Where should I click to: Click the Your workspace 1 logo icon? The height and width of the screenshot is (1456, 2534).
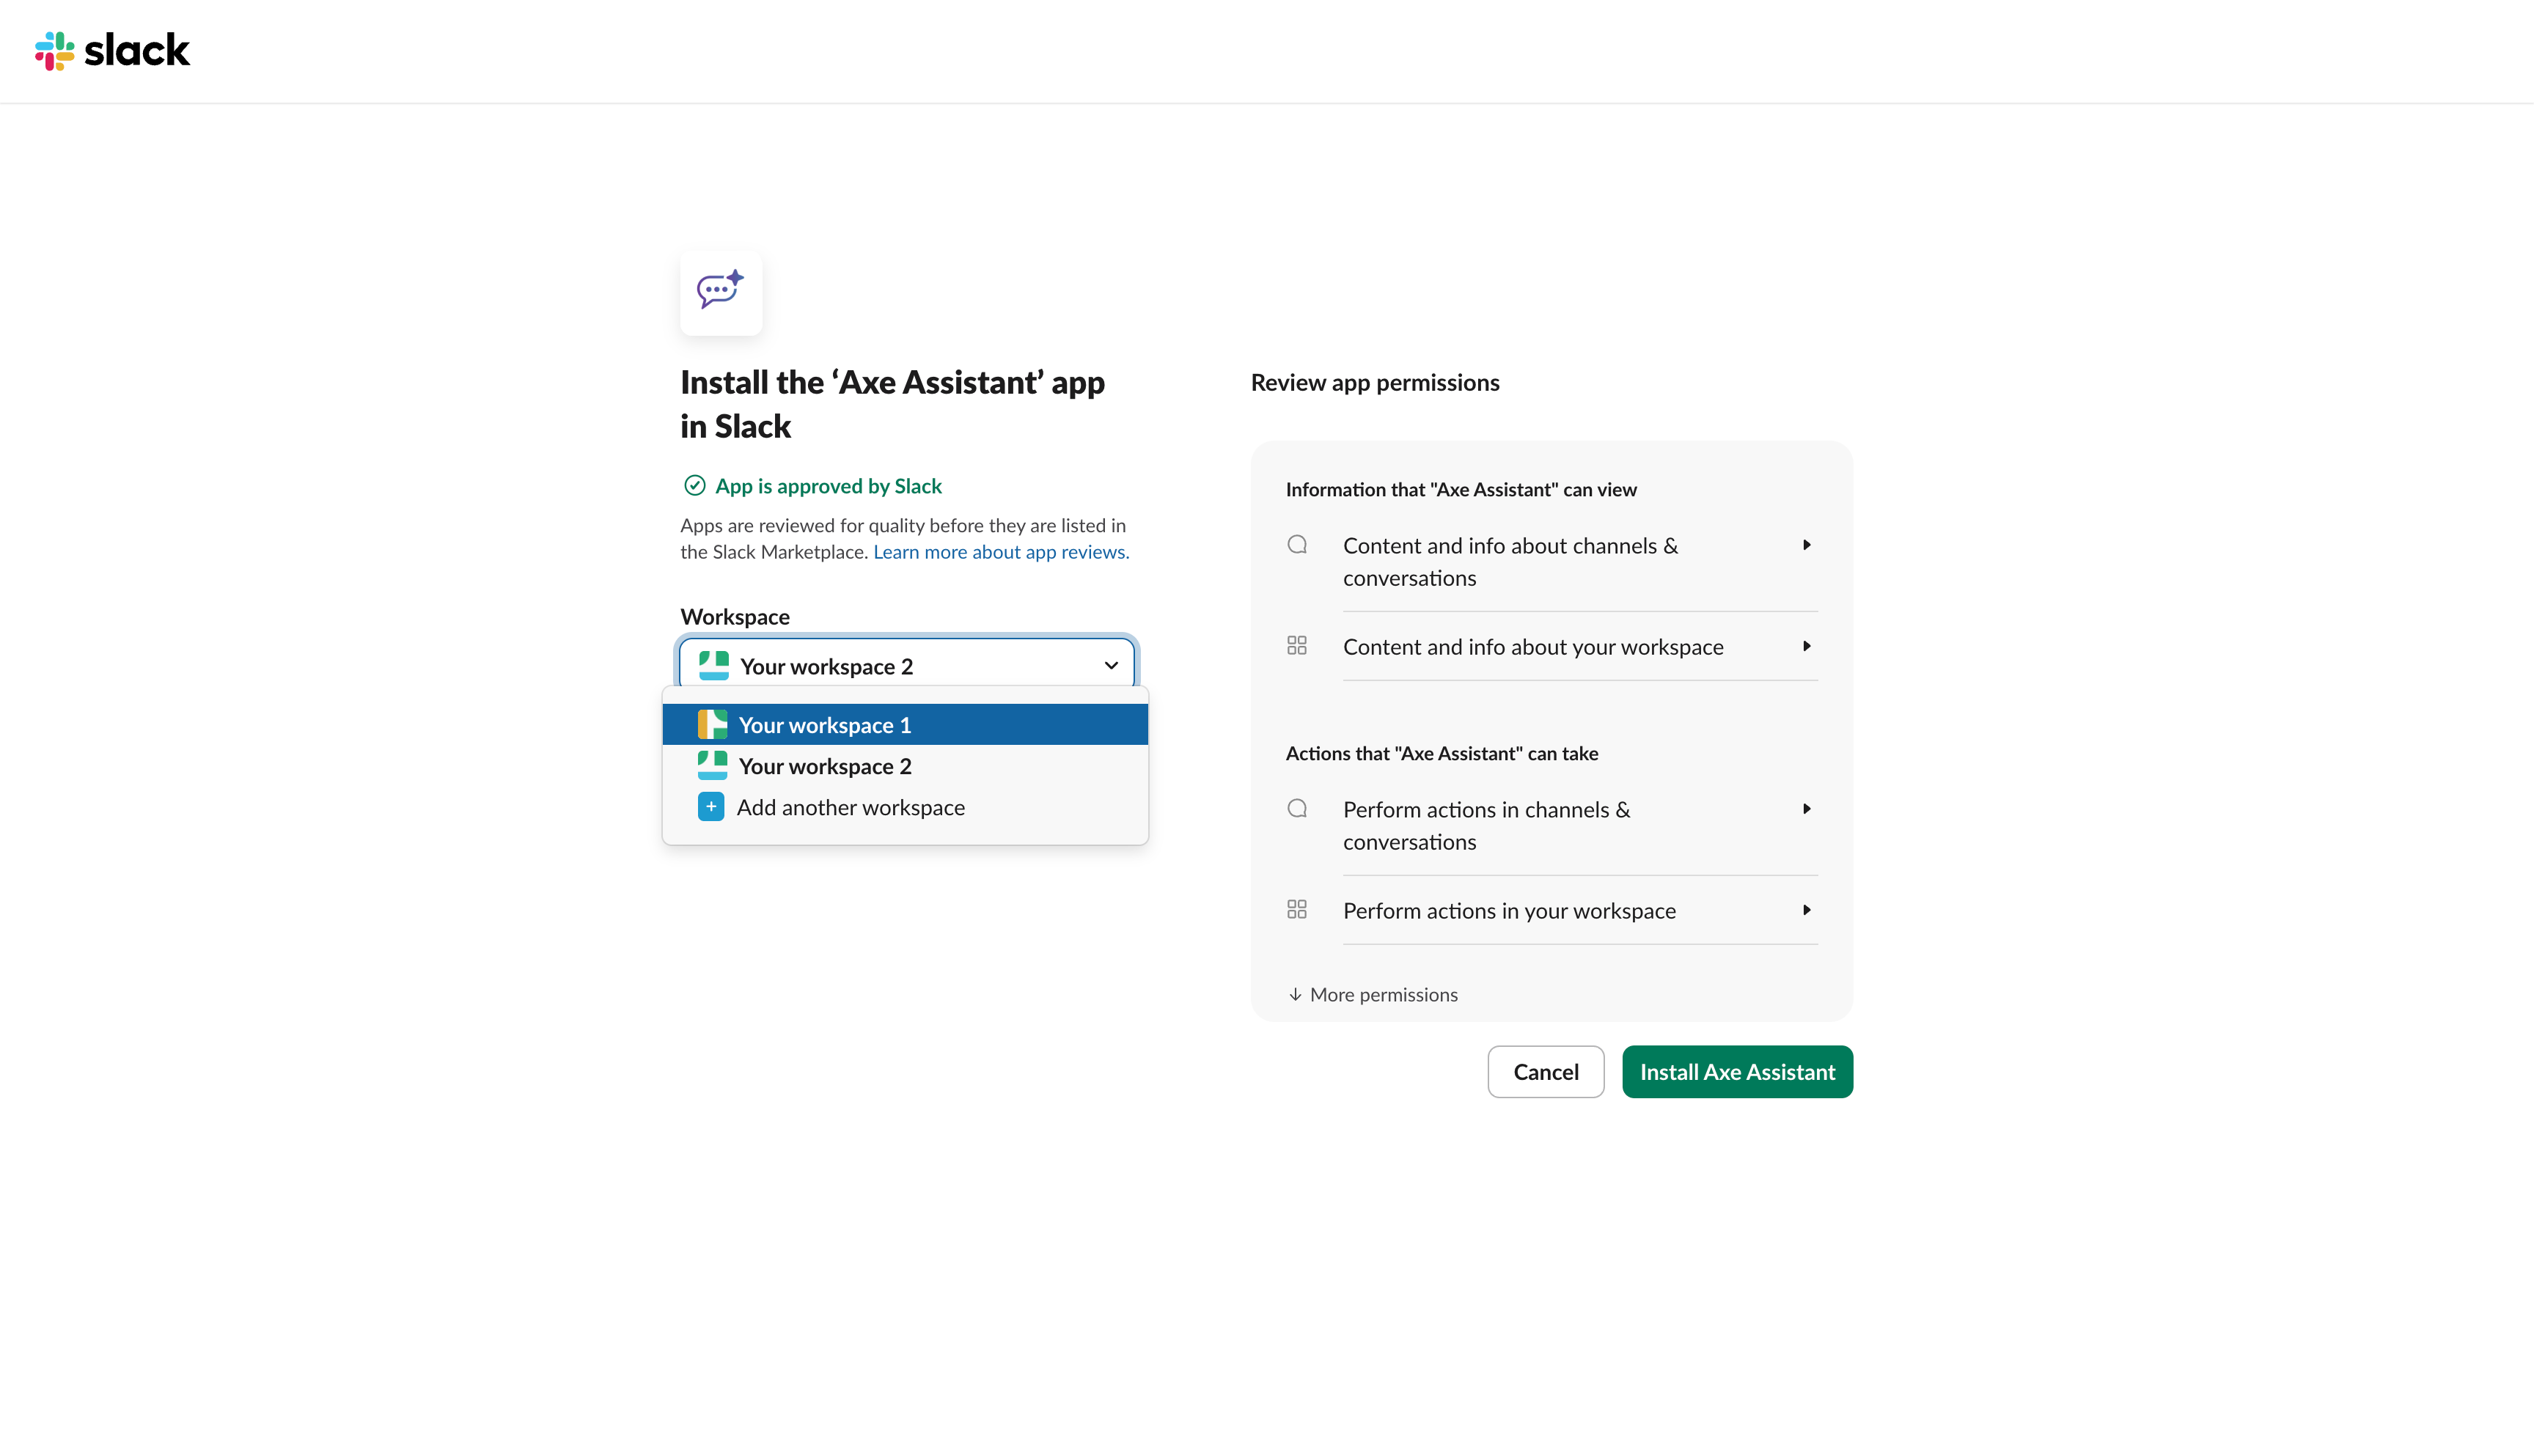(712, 724)
